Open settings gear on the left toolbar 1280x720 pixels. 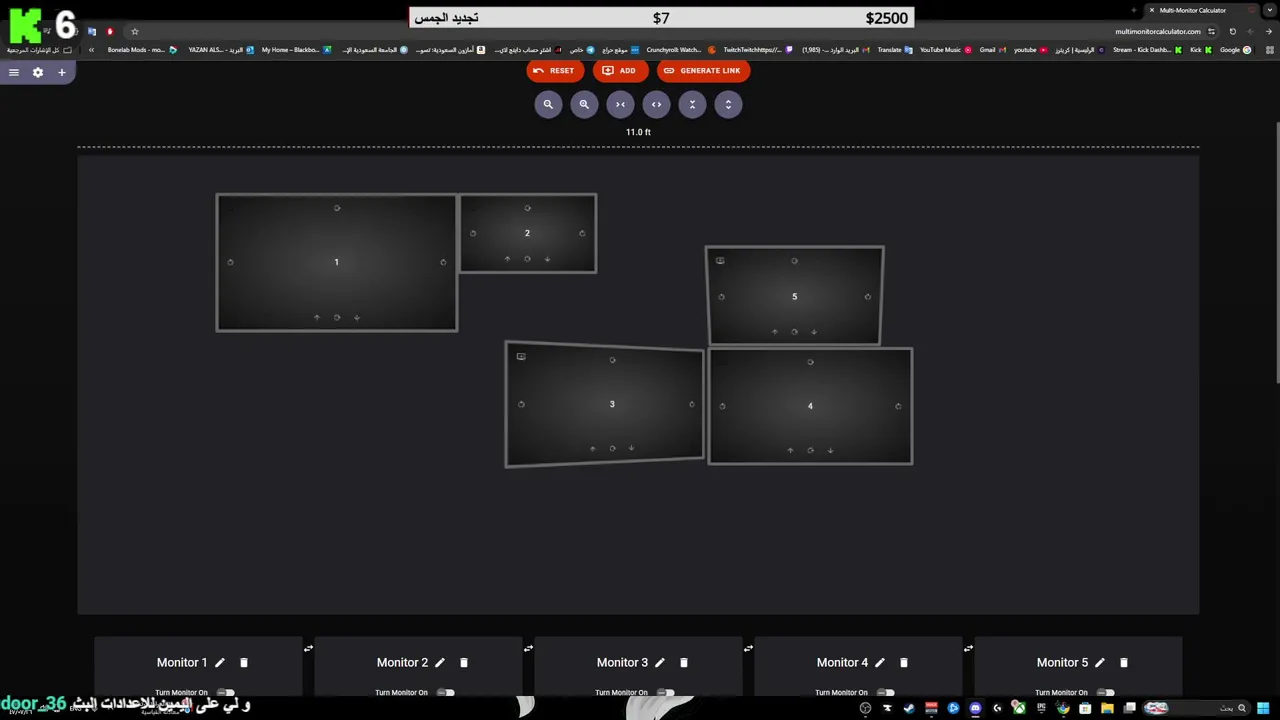[38, 72]
